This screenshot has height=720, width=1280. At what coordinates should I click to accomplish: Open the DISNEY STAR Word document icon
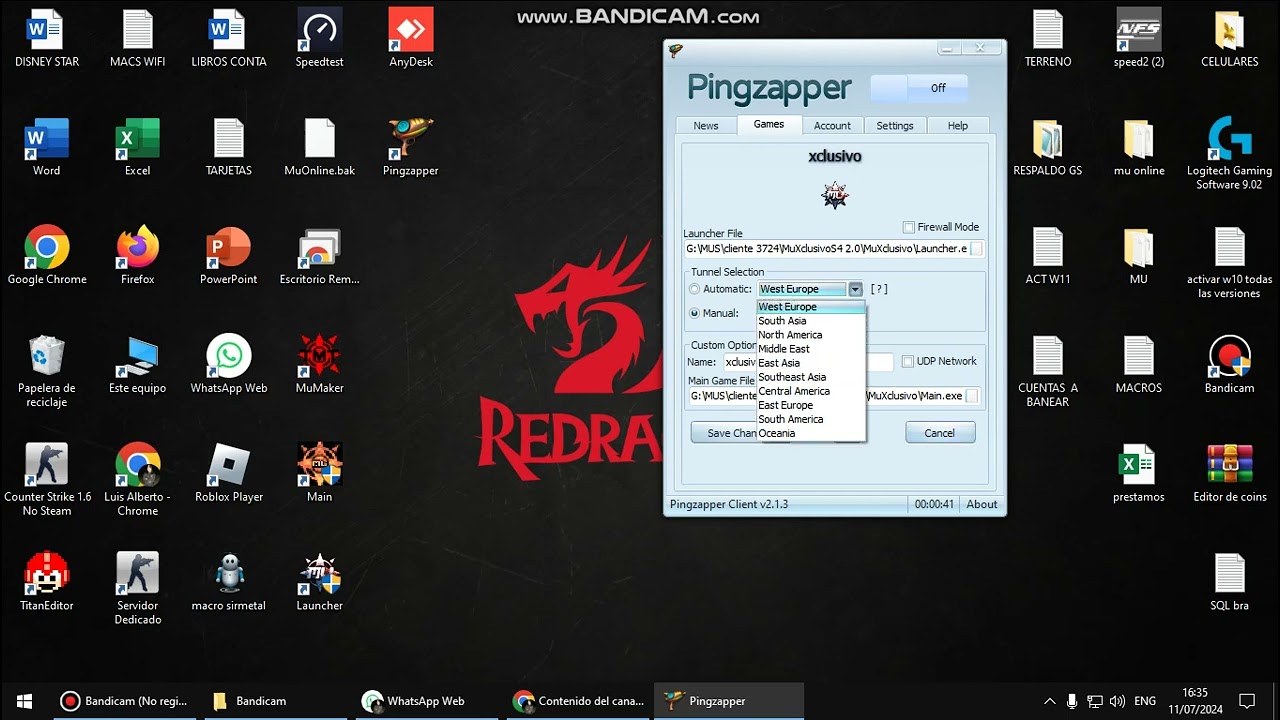point(46,38)
